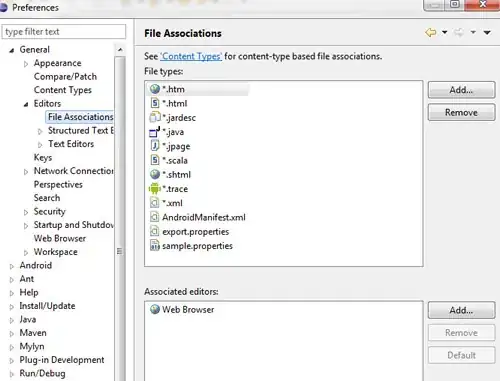Image resolution: width=500 pixels, height=381 pixels.
Task: Expand the Android preferences node
Action: point(12,266)
